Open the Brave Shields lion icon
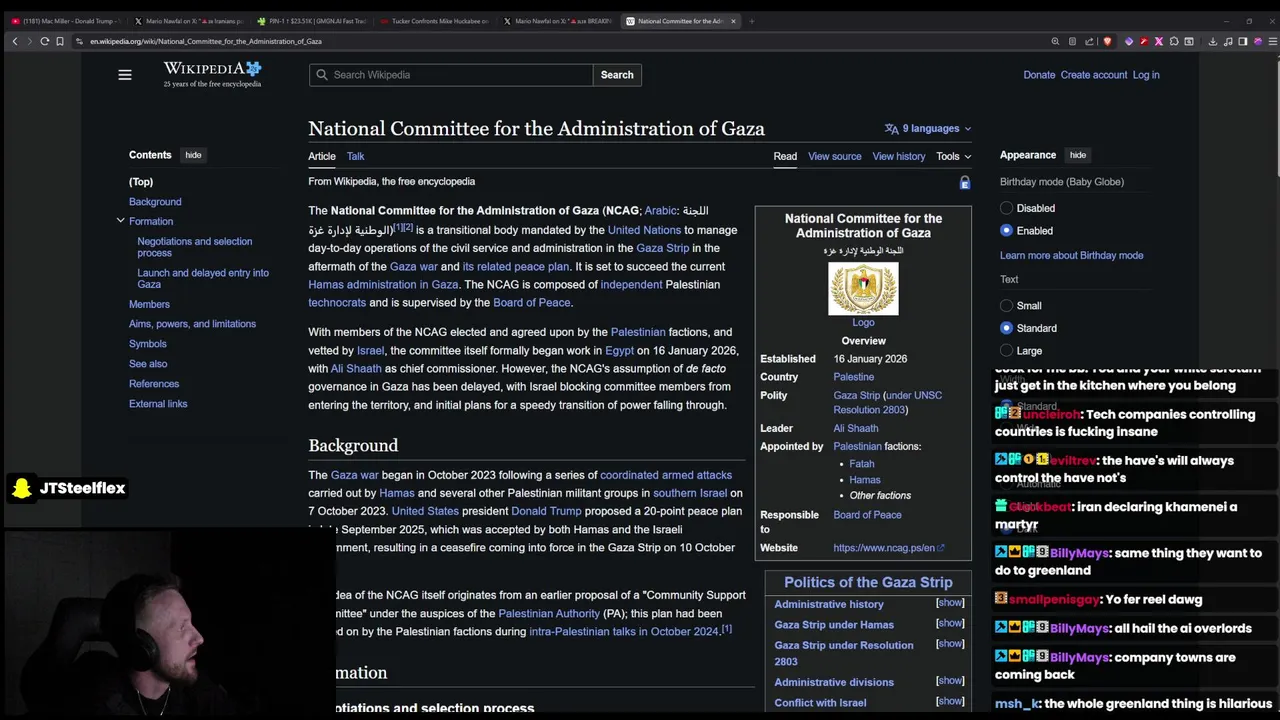 (1107, 41)
